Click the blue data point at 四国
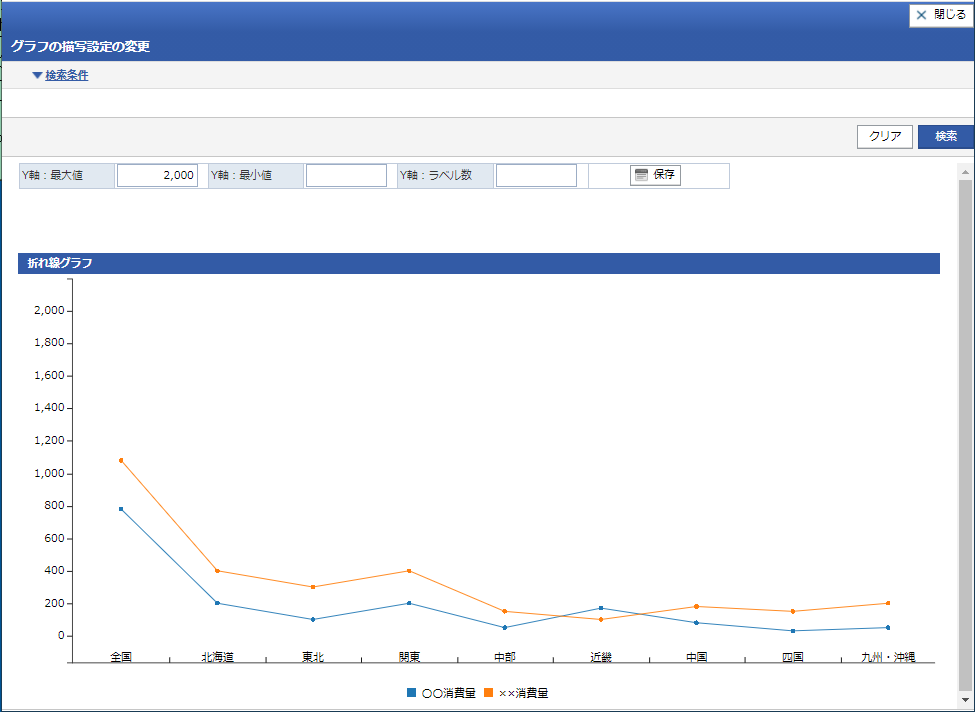 (793, 631)
